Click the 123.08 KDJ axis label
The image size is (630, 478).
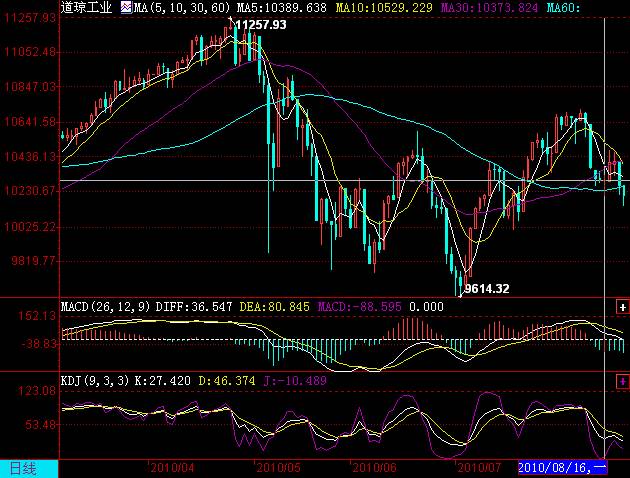pos(37,390)
